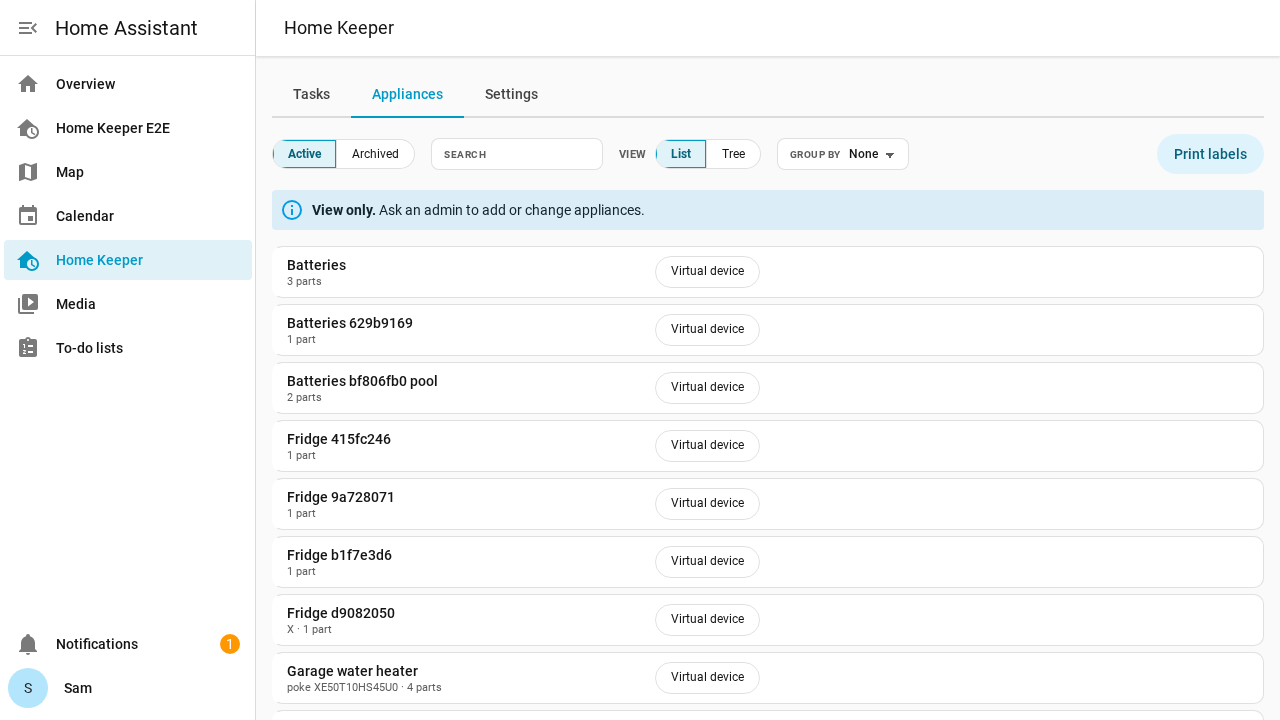
Task: Click the Map icon in sidebar
Action: pyautogui.click(x=28, y=172)
